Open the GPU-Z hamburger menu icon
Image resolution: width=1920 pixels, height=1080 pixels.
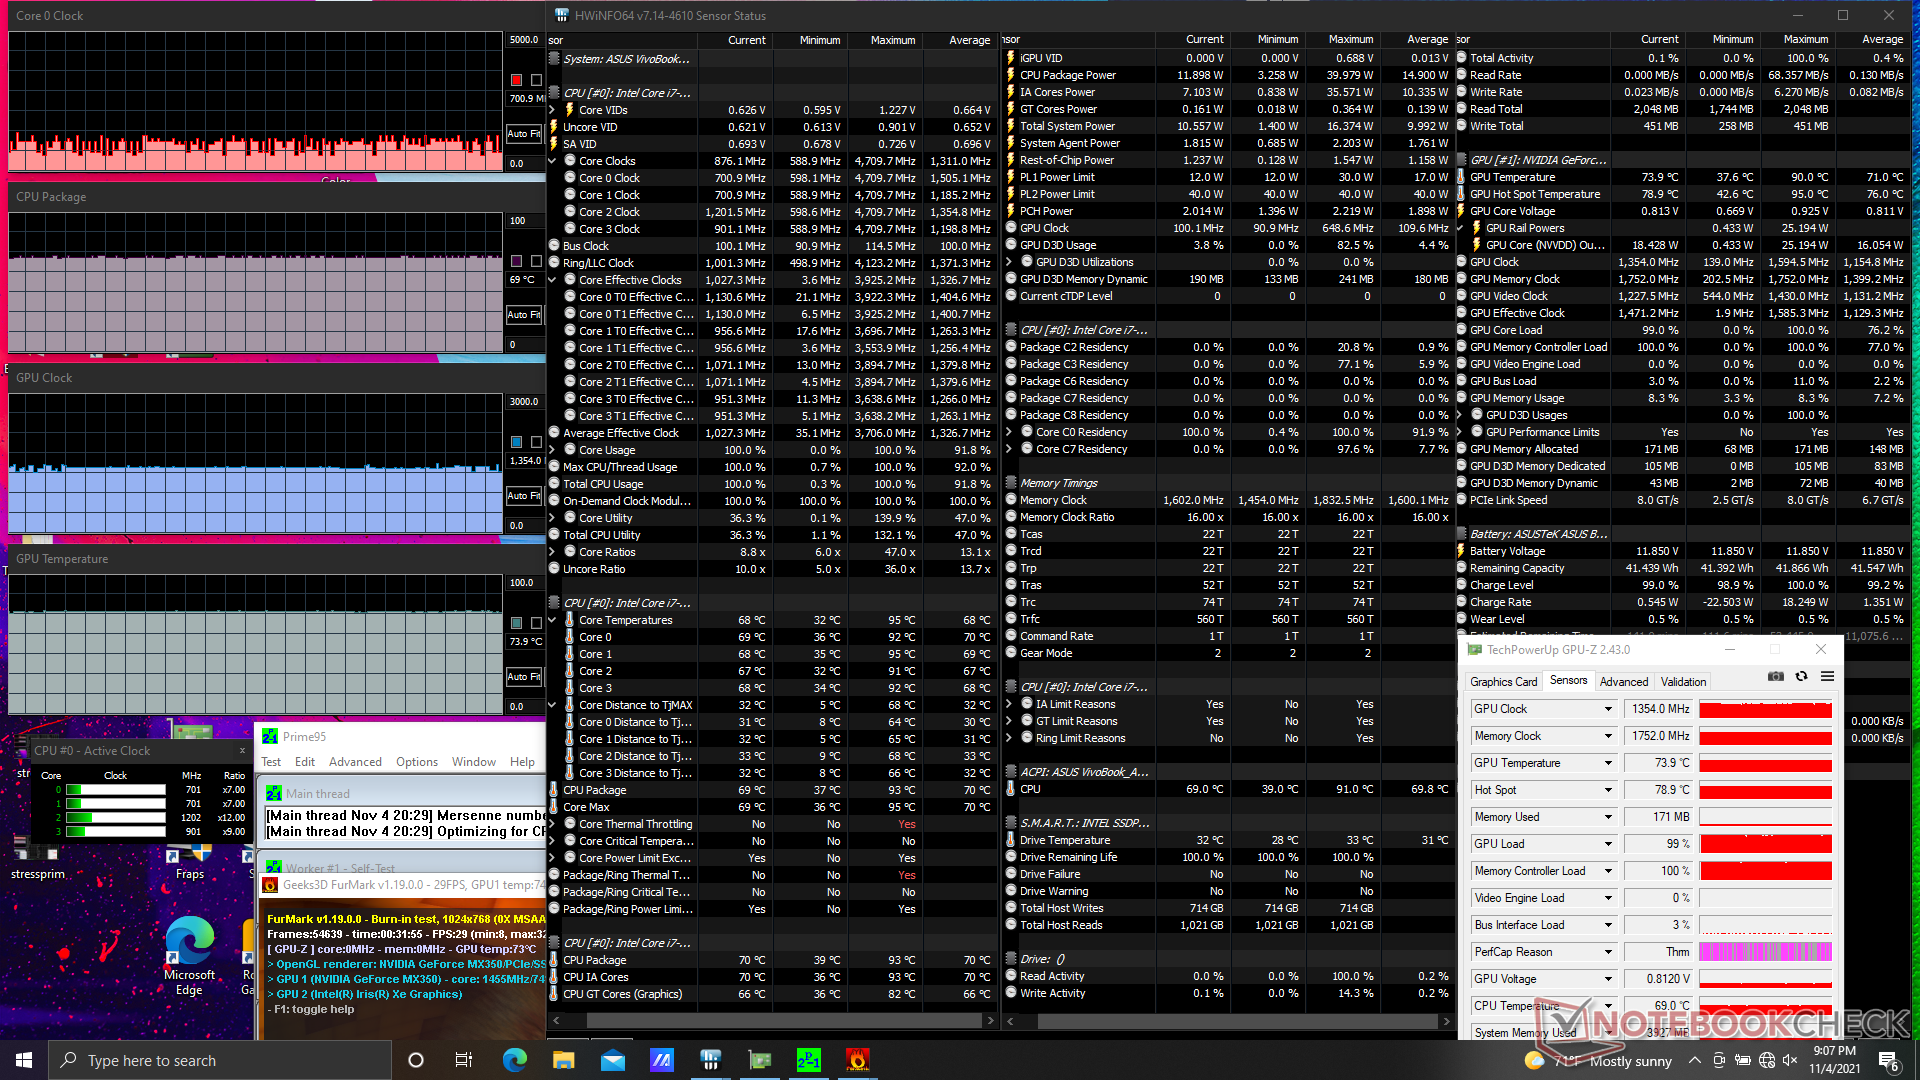coord(1827,677)
